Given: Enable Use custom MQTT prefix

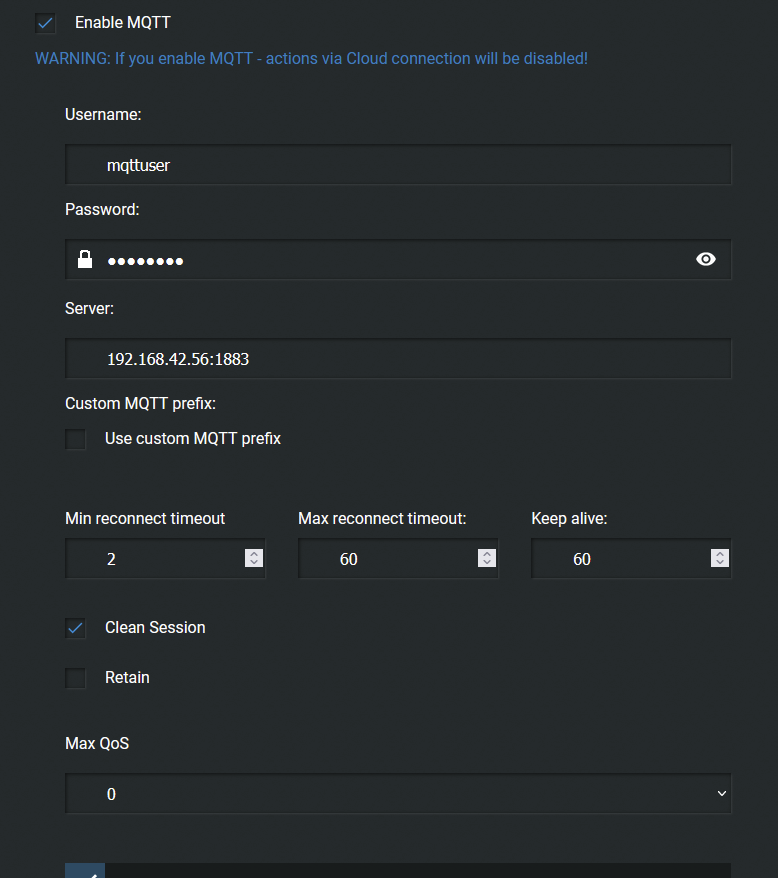Looking at the screenshot, I should 75,439.
